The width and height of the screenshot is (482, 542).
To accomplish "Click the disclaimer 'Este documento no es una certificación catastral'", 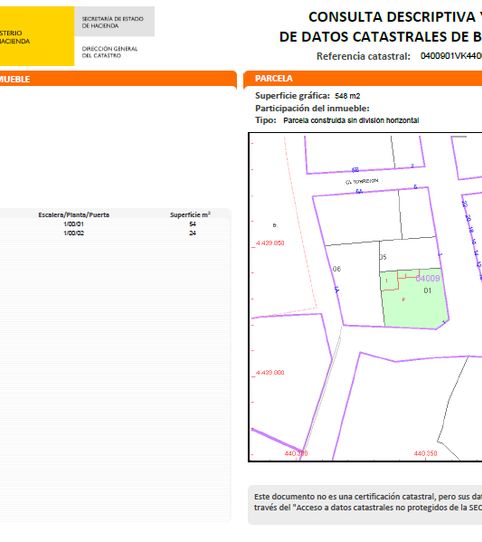I will tap(345, 496).
